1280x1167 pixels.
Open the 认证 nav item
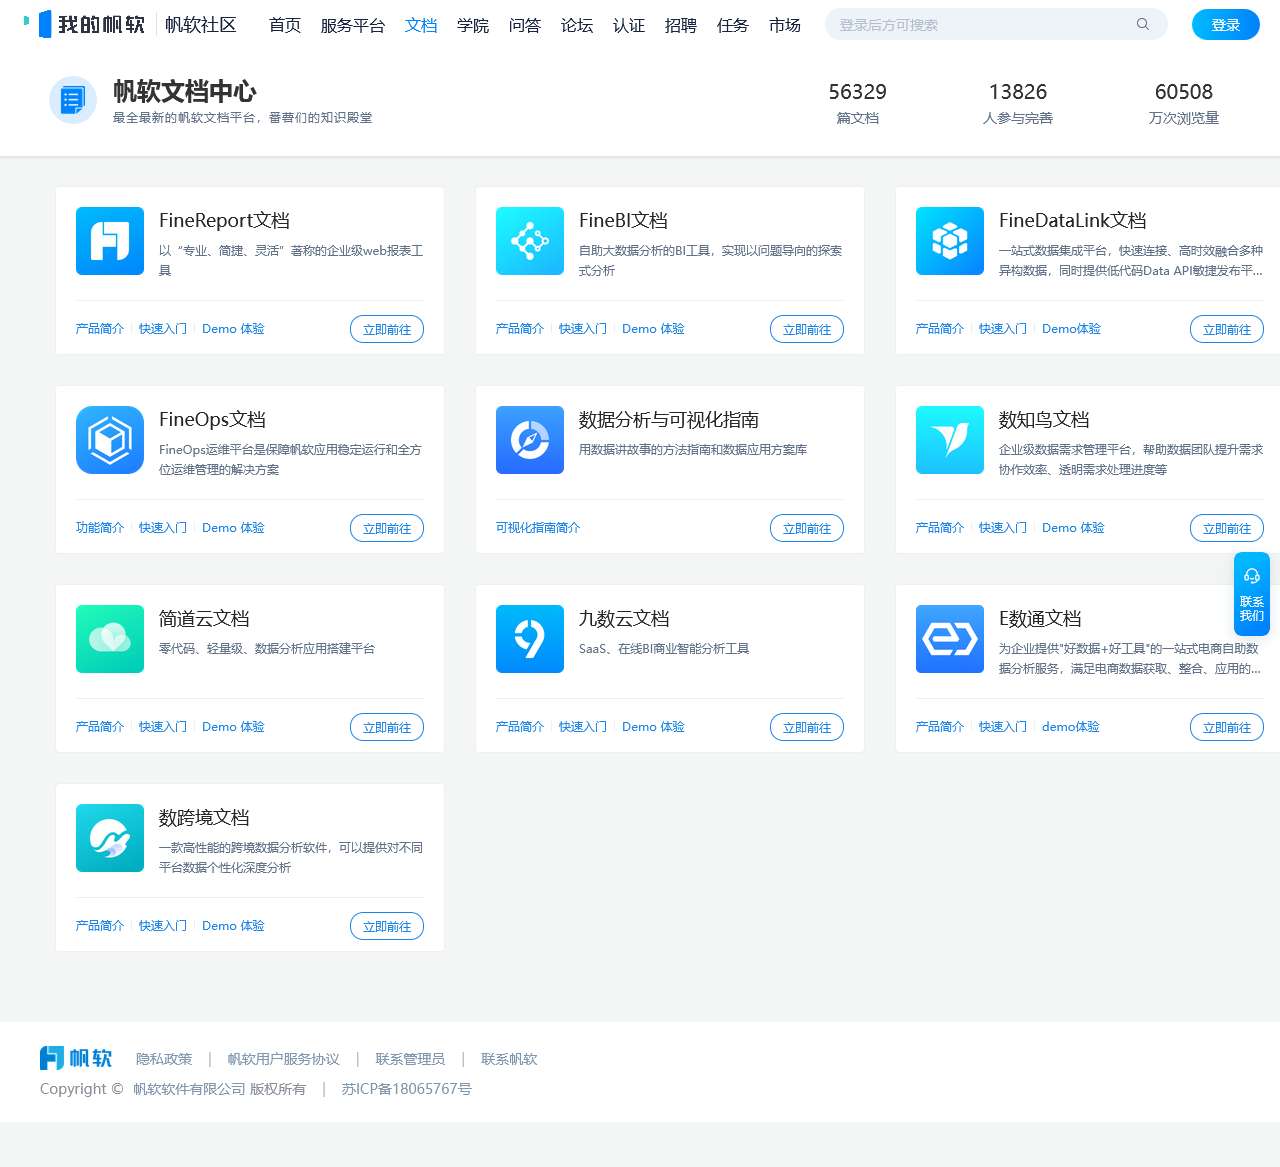pyautogui.click(x=629, y=25)
